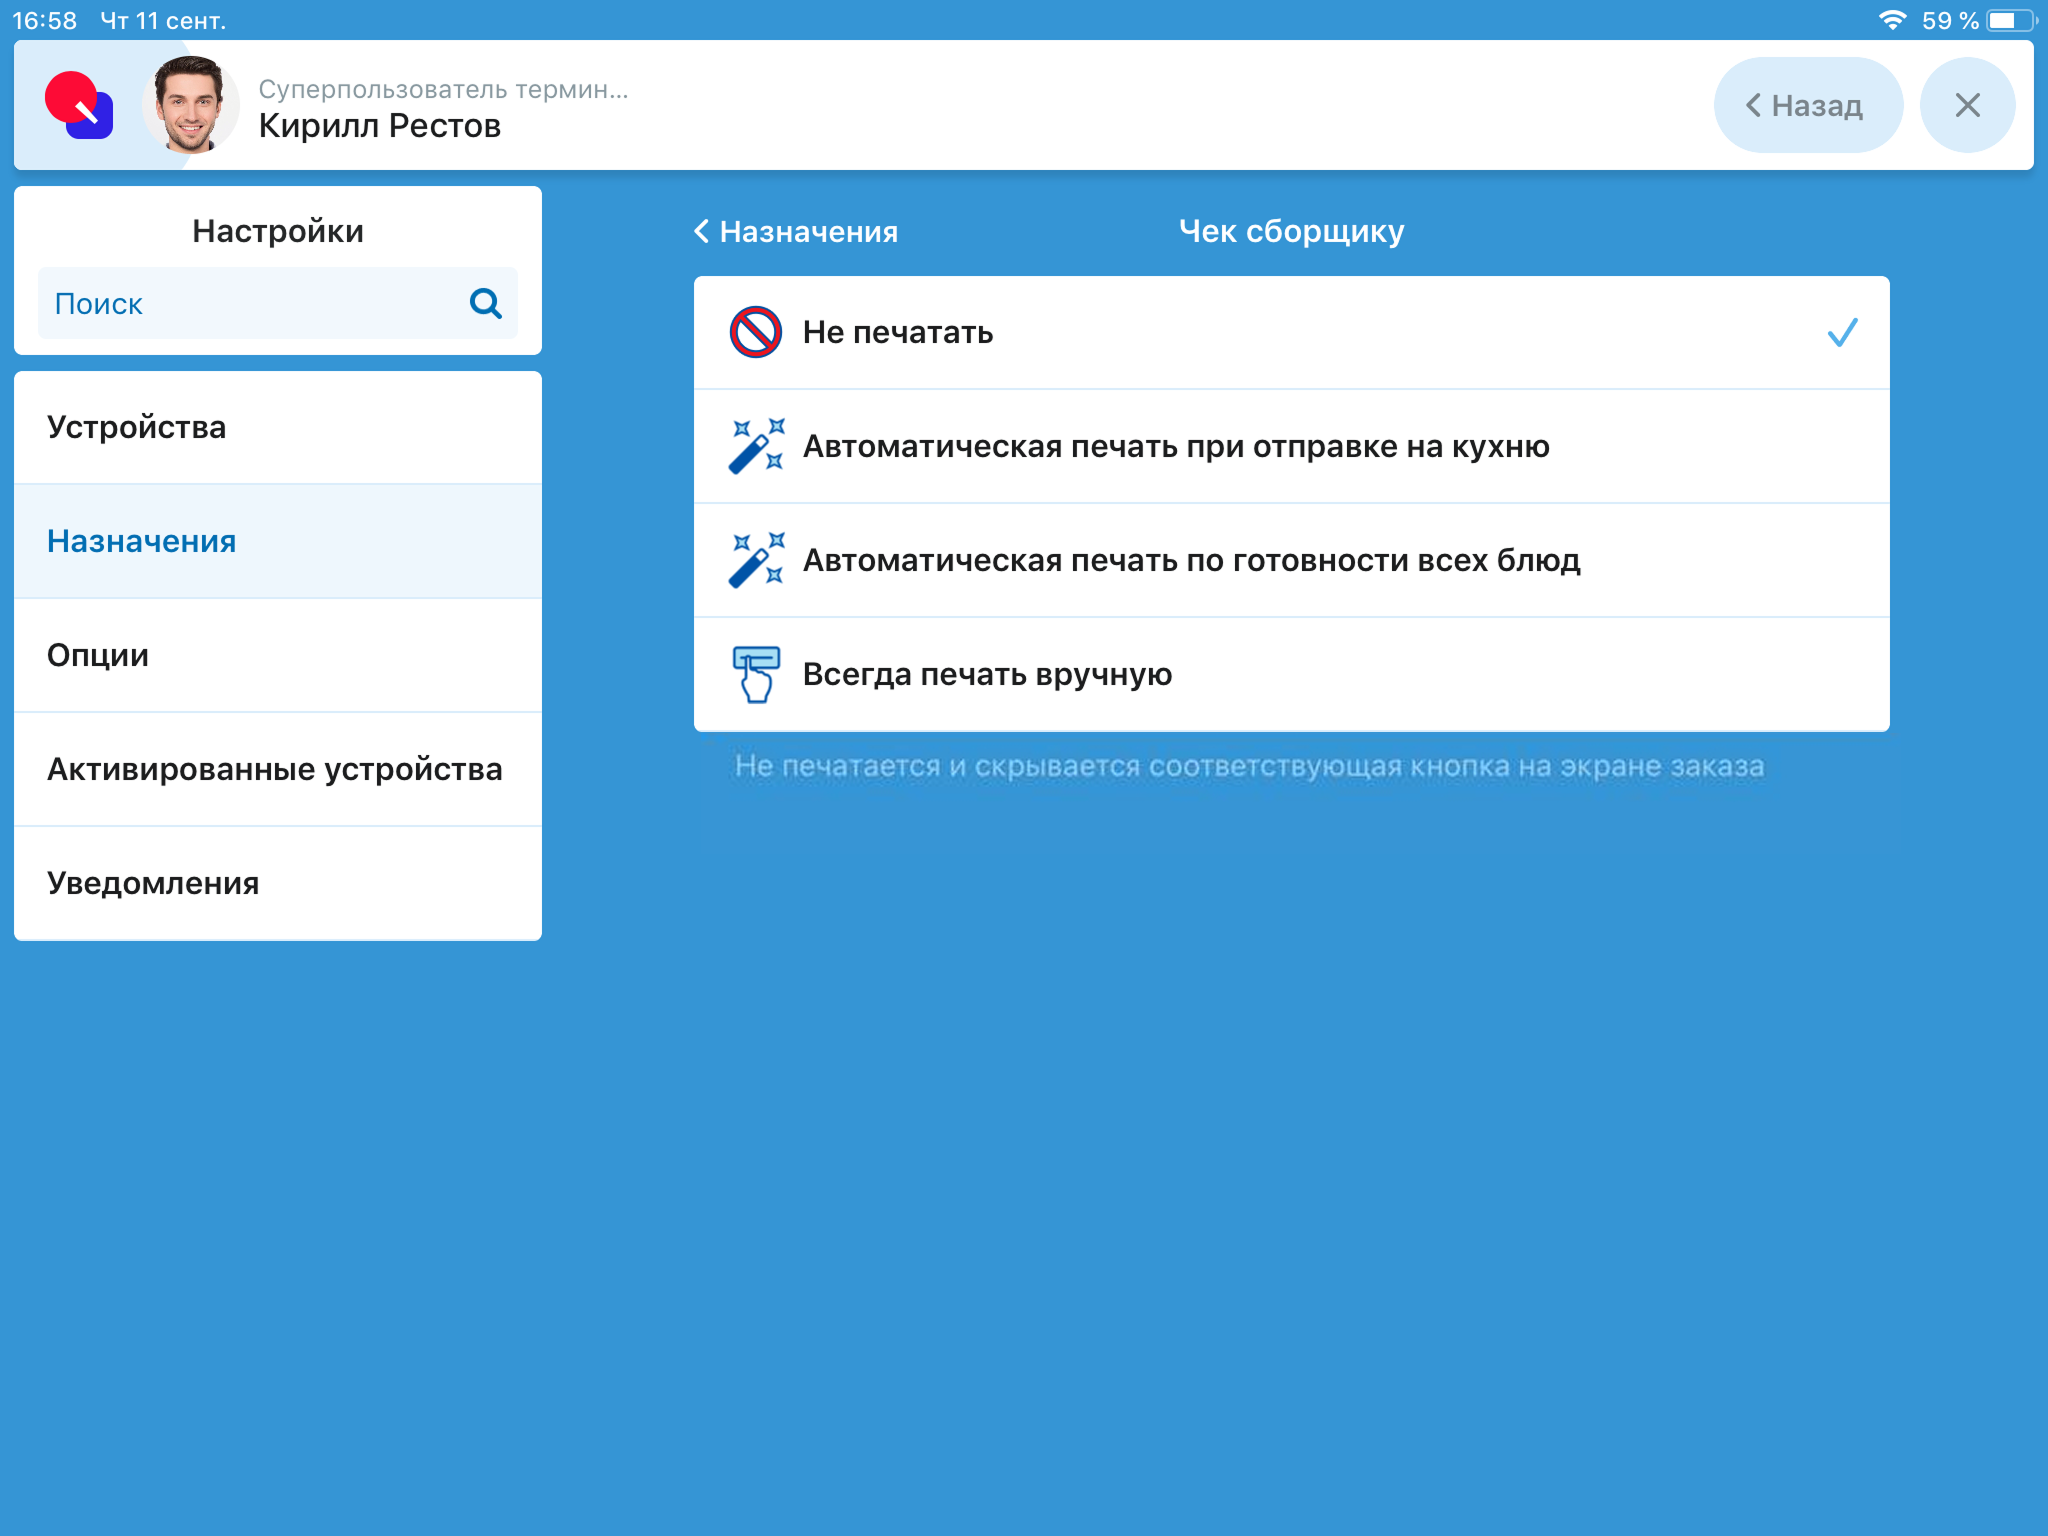Select Автоматическая печать при отправке на кухню
2048x1536 pixels.
[1175, 446]
